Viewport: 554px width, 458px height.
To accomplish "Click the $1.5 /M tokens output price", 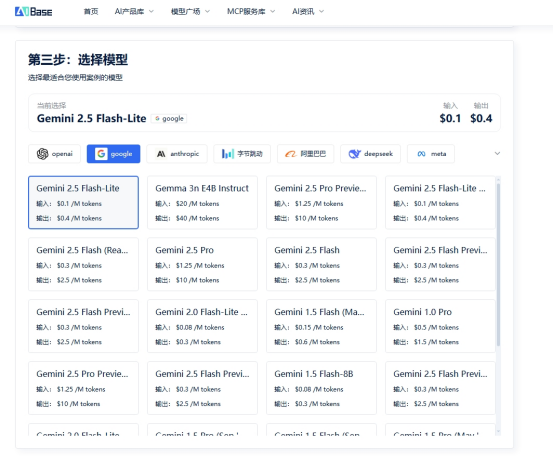I will point(436,342).
